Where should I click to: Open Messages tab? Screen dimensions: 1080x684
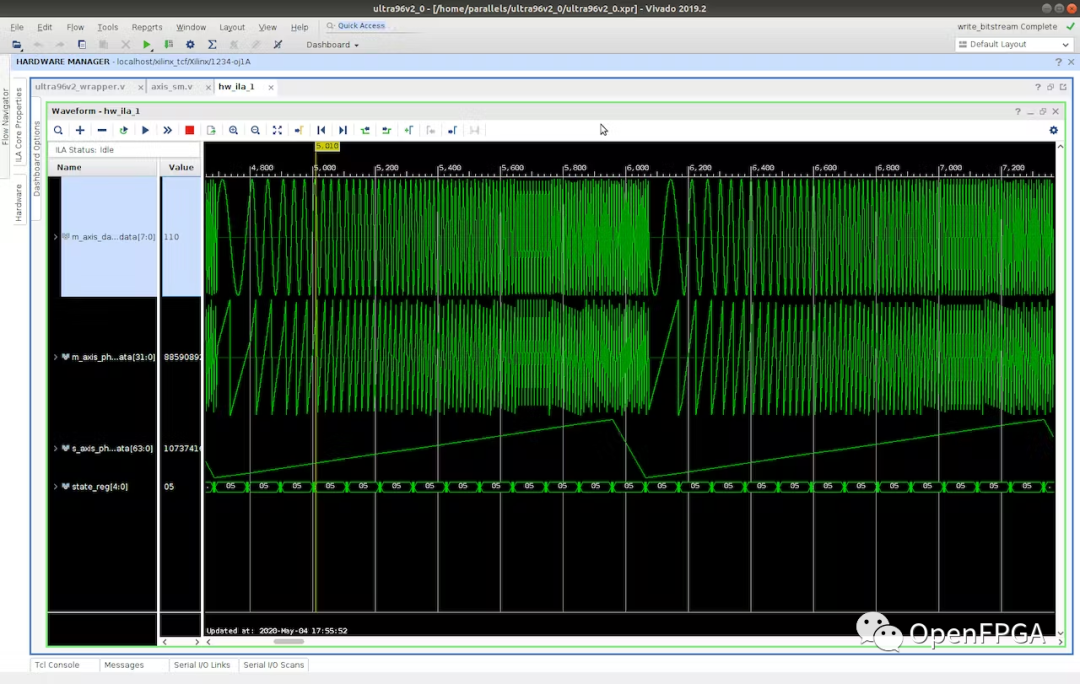pos(124,665)
